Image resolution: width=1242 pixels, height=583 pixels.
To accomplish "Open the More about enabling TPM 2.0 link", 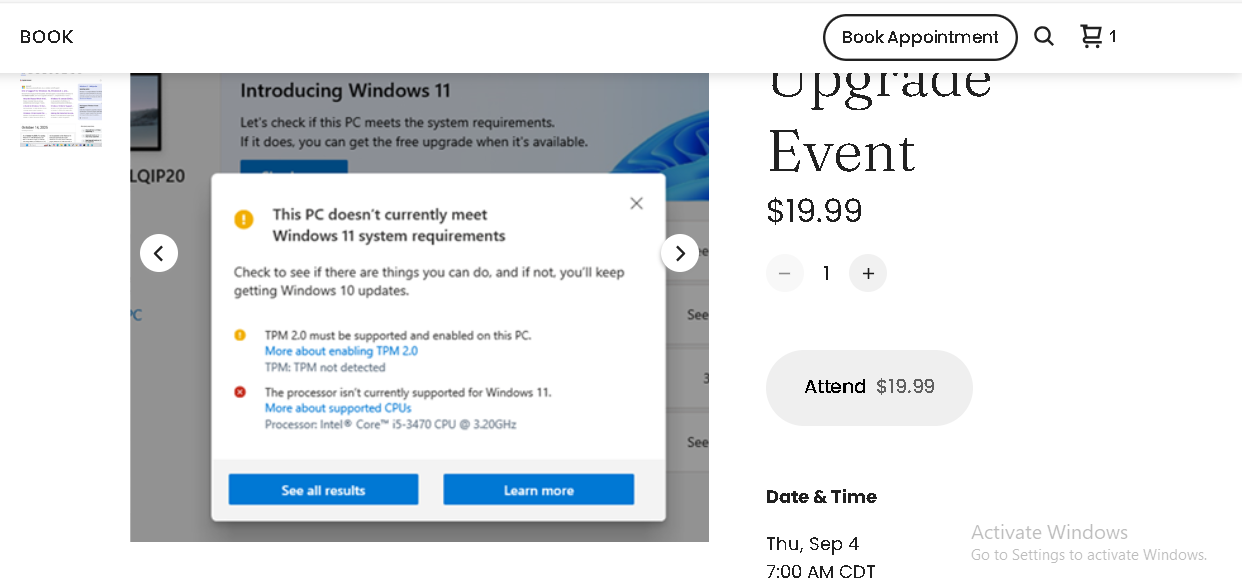I will pos(341,351).
